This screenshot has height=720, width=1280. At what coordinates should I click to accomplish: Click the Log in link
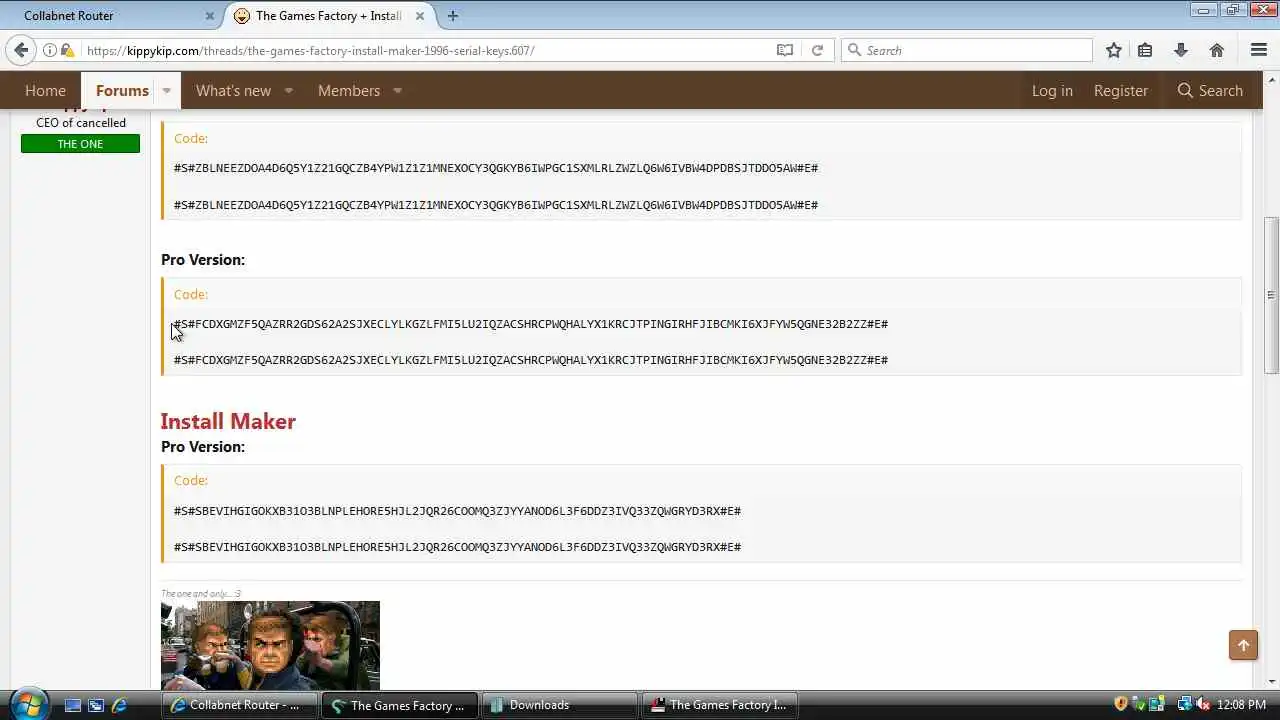tap(1052, 90)
